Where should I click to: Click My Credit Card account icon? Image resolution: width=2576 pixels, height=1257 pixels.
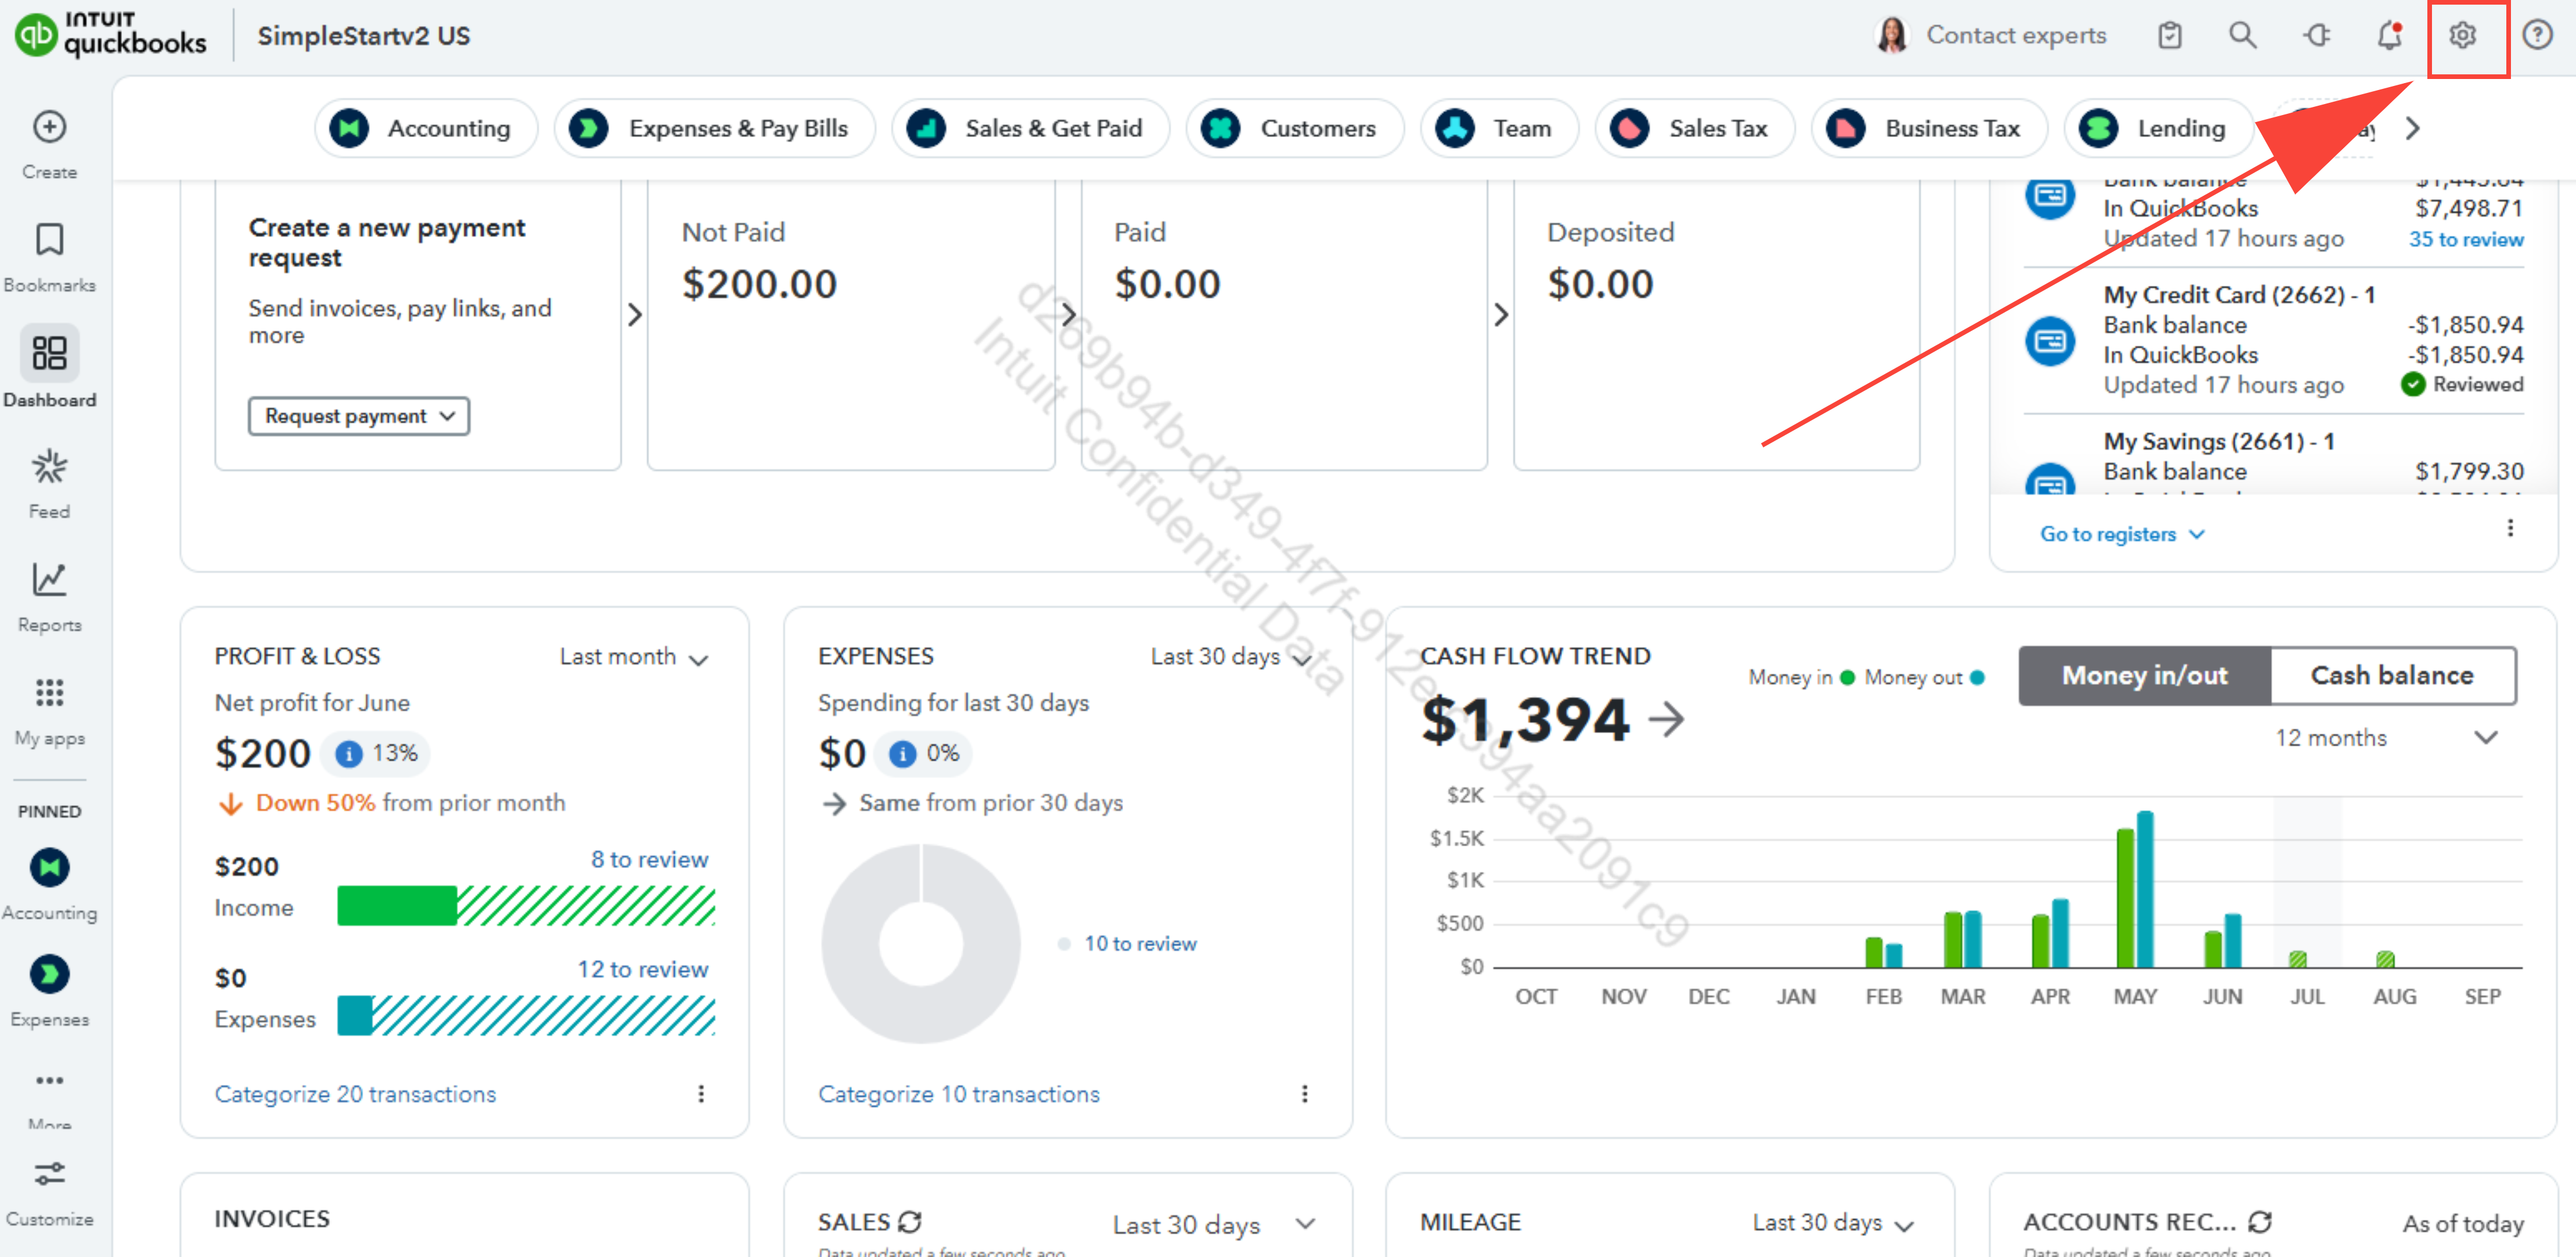click(2050, 341)
